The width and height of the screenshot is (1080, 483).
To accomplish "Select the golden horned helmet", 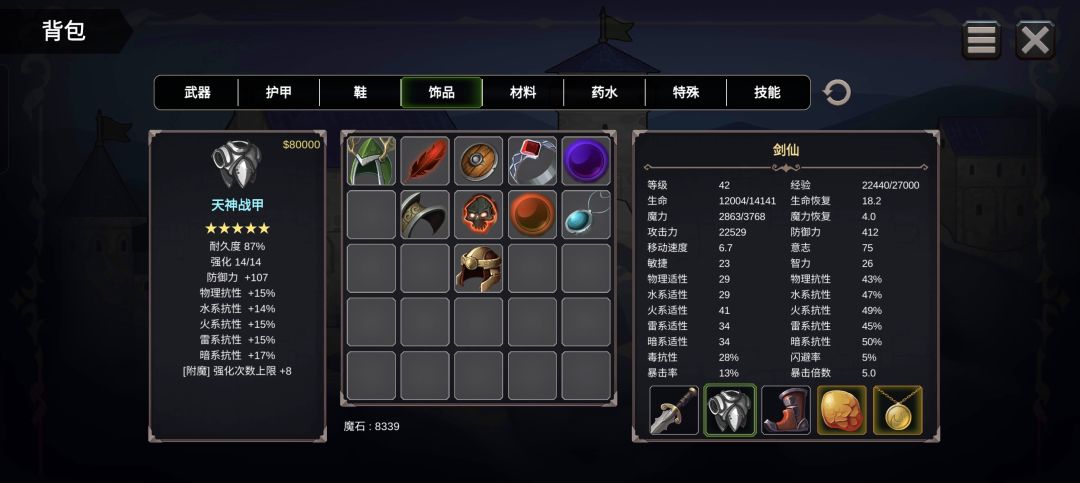I will [479, 268].
